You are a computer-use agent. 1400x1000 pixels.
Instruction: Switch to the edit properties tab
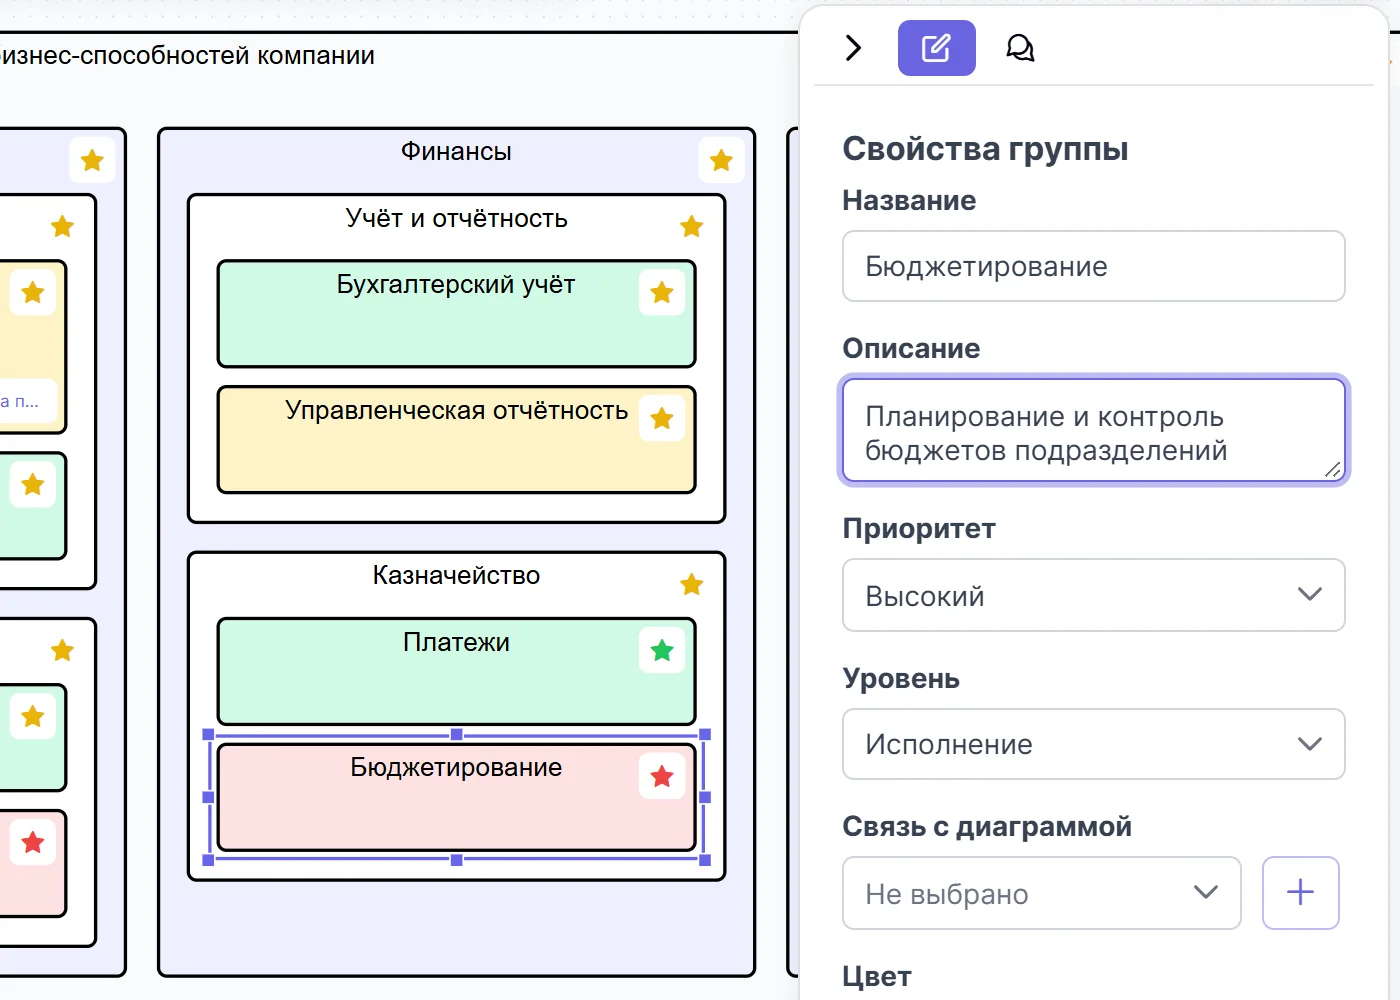coord(936,48)
